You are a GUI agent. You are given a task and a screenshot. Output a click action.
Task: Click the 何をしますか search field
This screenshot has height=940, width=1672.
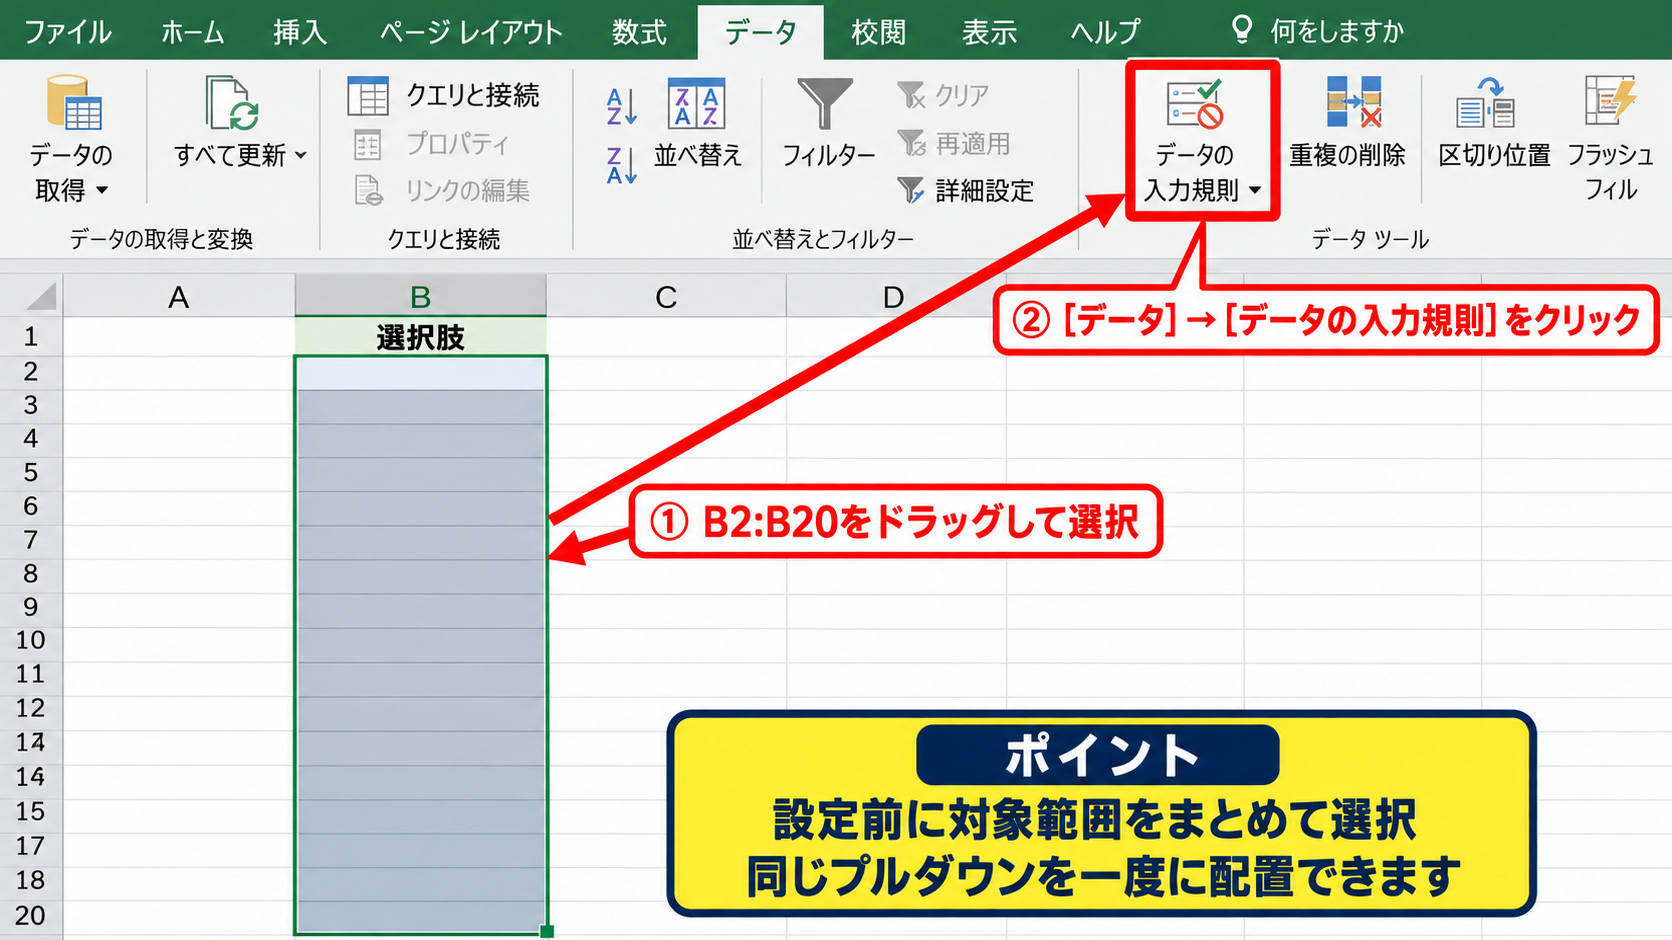click(x=1337, y=32)
